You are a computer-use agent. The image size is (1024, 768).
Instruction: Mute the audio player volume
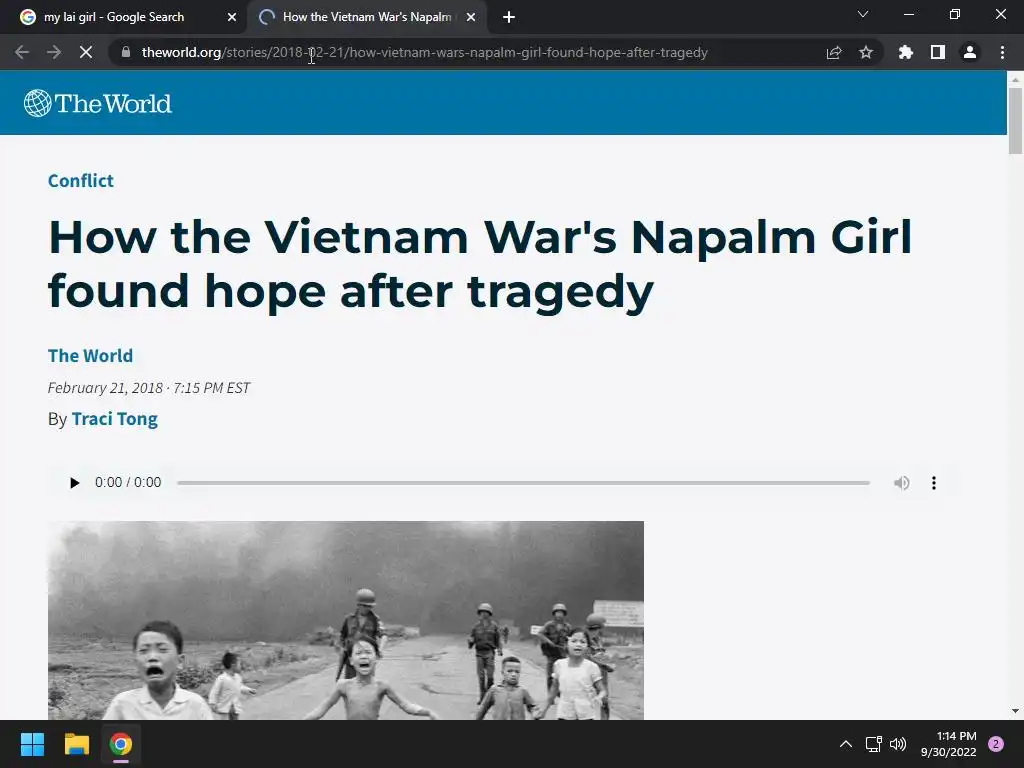(901, 483)
